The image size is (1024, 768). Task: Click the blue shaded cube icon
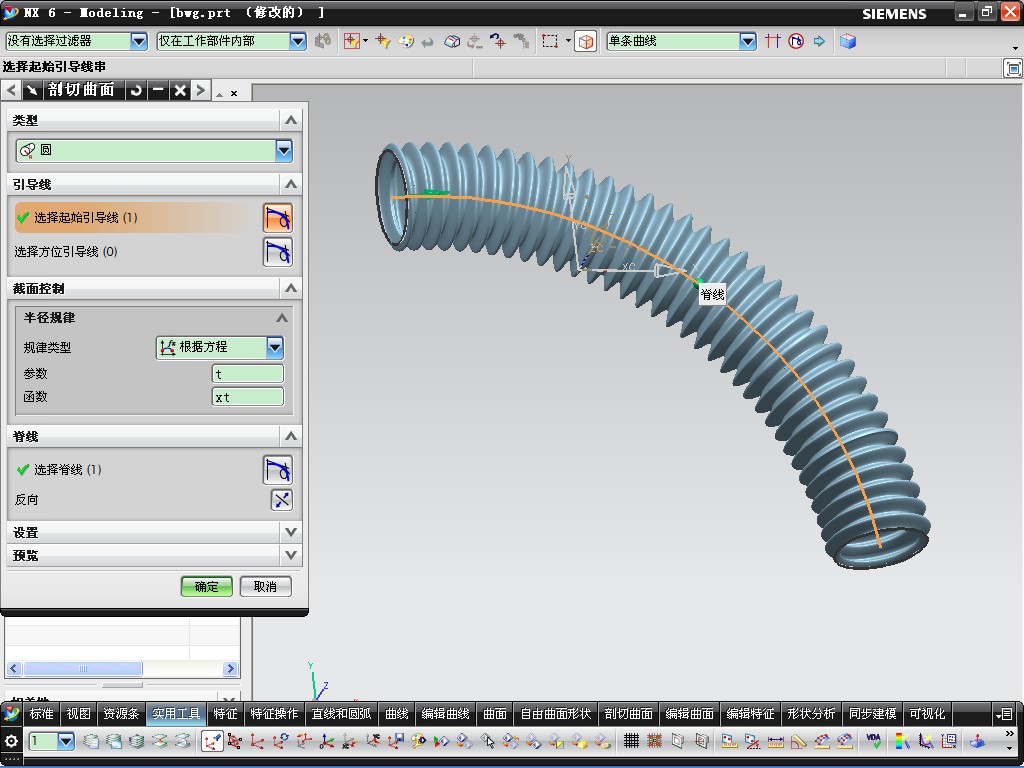click(x=848, y=41)
